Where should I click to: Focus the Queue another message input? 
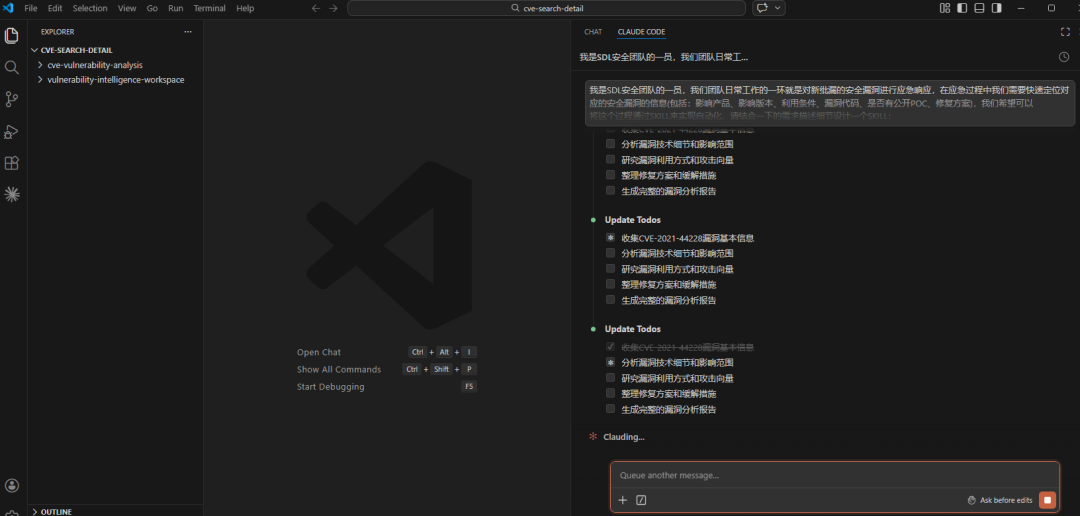pos(834,475)
